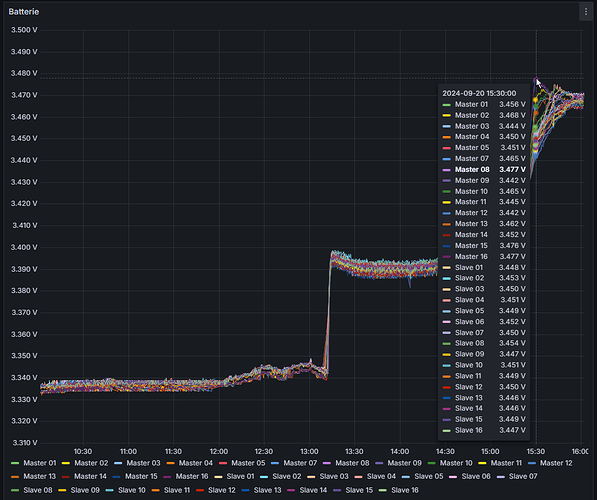Click Master 11 value 3.445 V in tooltip
This screenshot has width=597, height=500.
(x=512, y=202)
